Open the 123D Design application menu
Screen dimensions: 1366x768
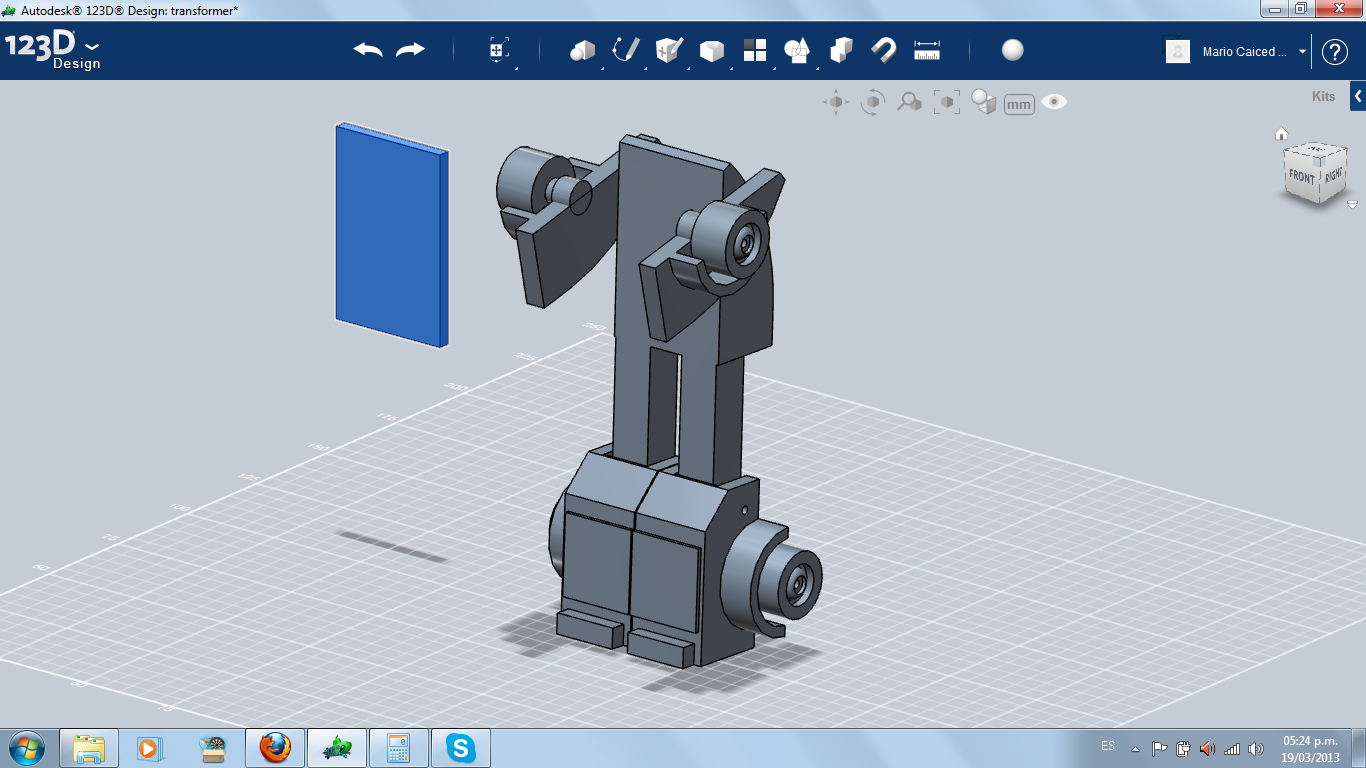(x=53, y=51)
